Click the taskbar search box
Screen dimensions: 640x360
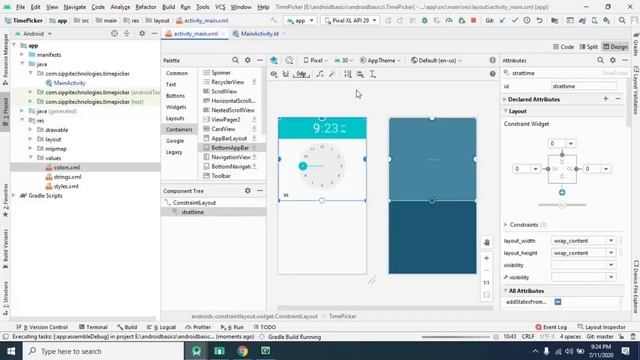(103, 351)
